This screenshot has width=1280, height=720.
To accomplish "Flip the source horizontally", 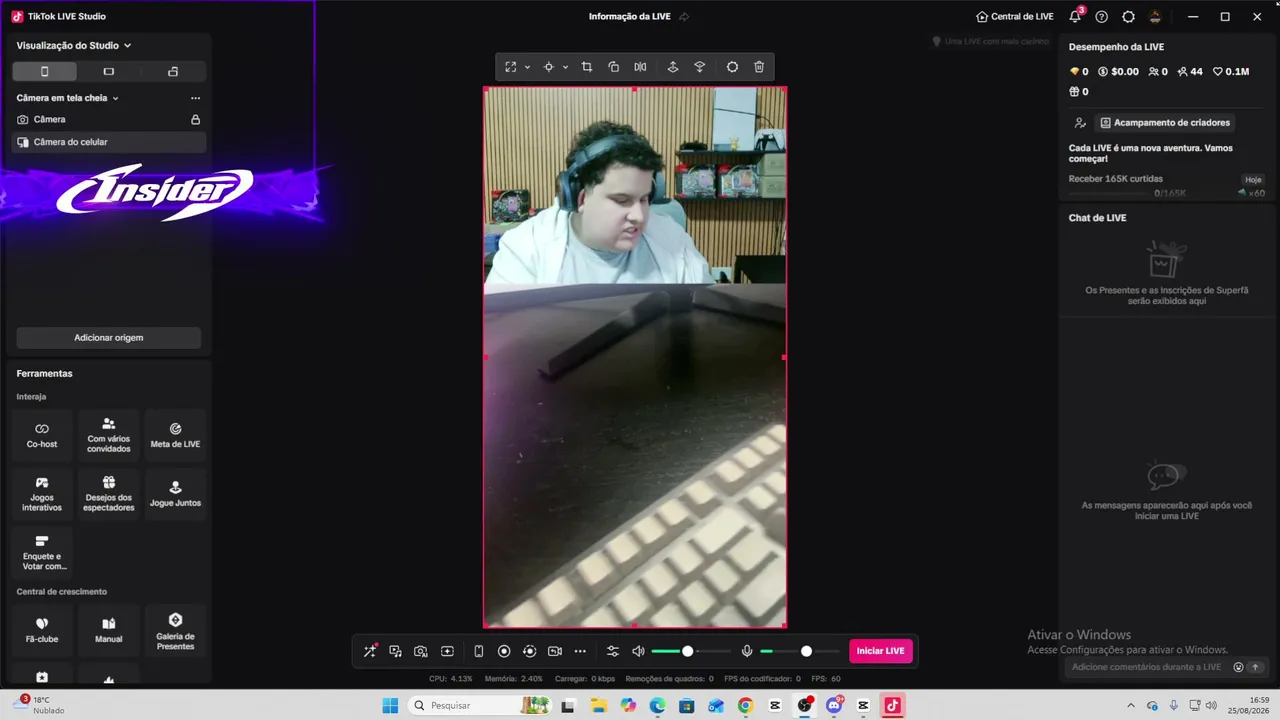I will pos(640,67).
